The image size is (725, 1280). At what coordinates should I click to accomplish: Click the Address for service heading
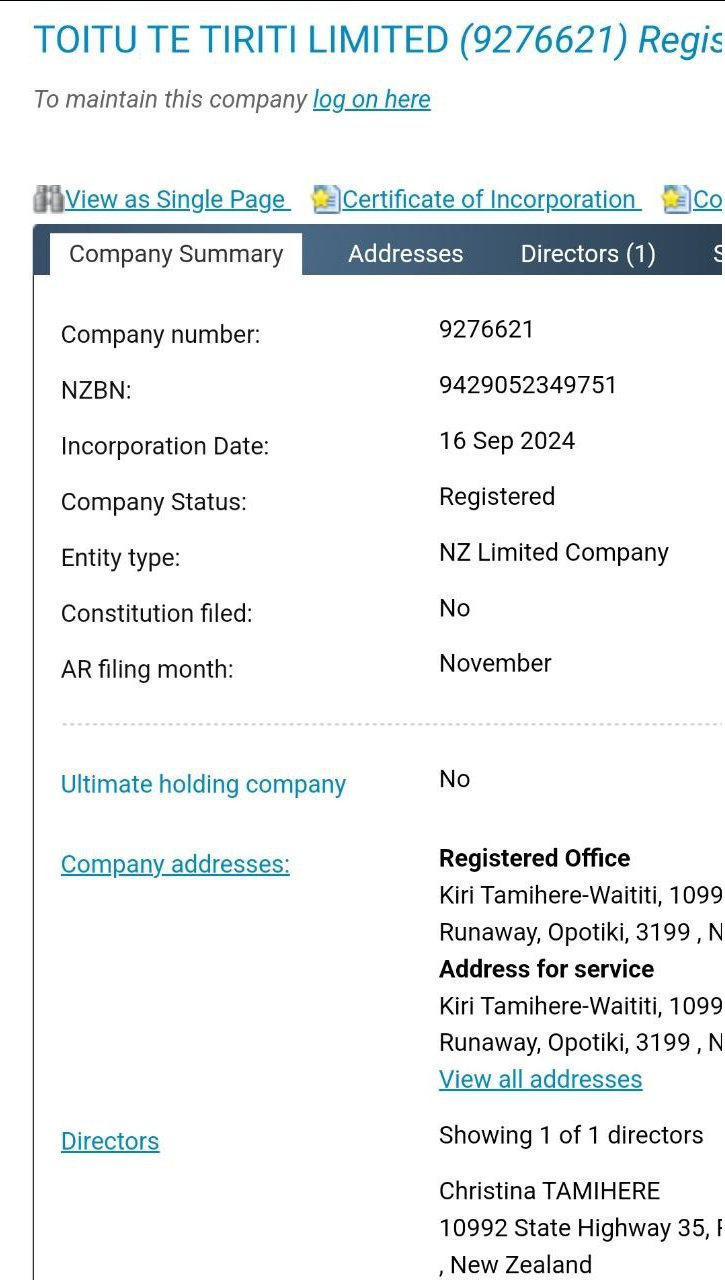[x=546, y=969]
